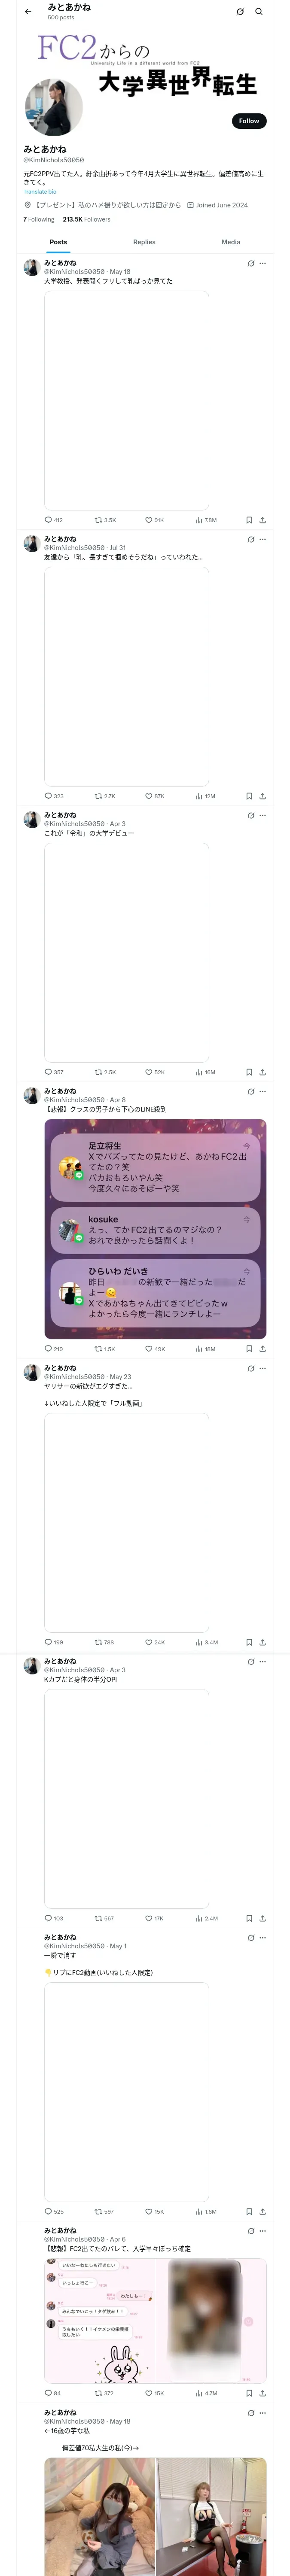Open the LINE chat image in Apr 8 post
Viewport: 290px width, 2576px height.
tap(155, 1229)
